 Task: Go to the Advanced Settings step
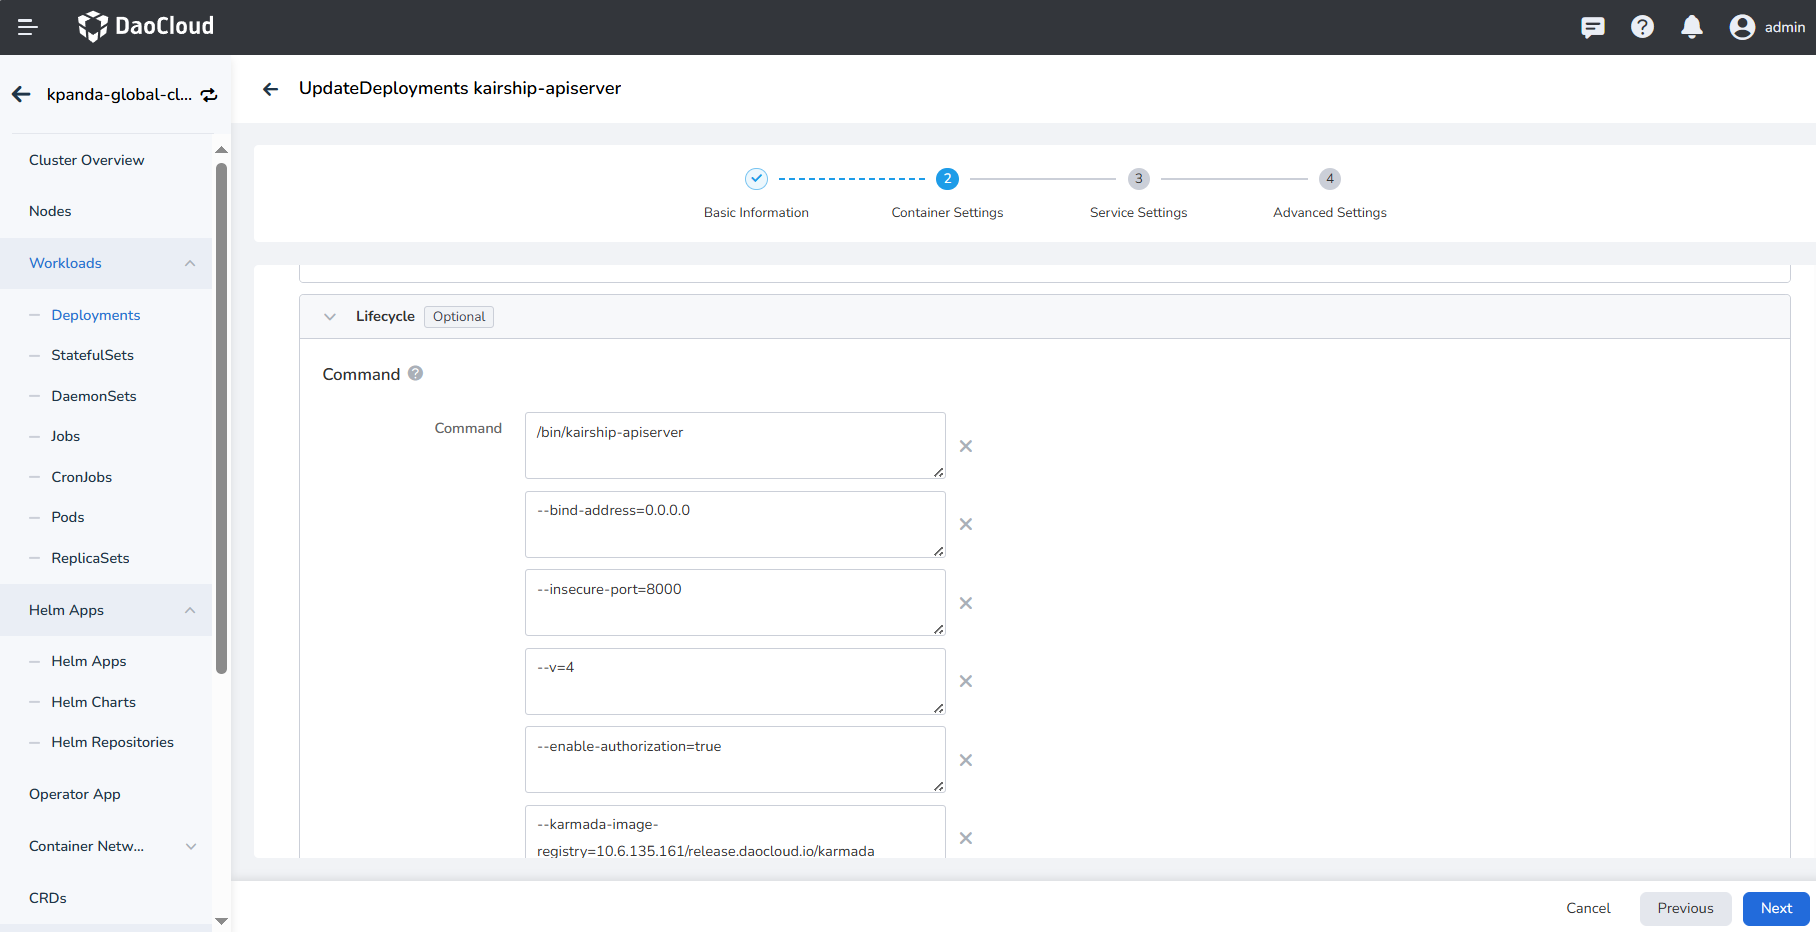[1330, 179]
